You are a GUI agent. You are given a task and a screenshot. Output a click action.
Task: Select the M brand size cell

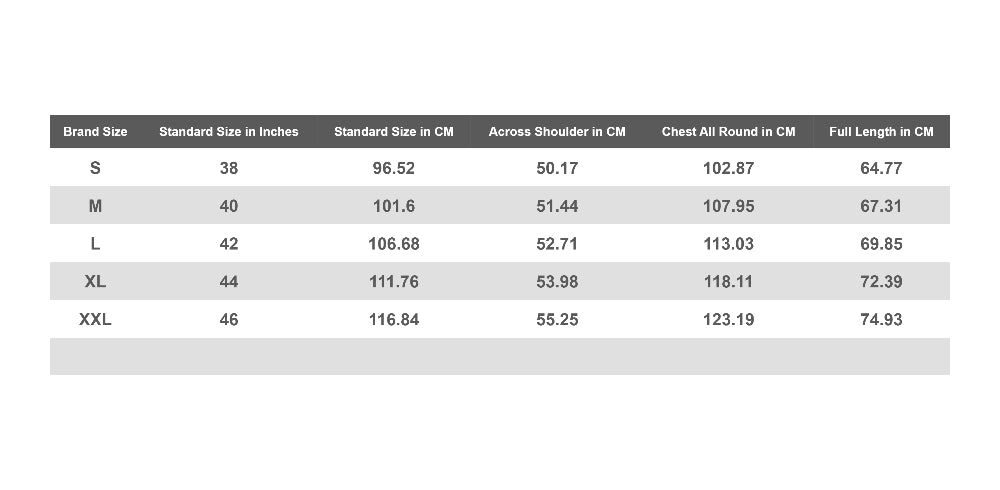[x=95, y=205]
